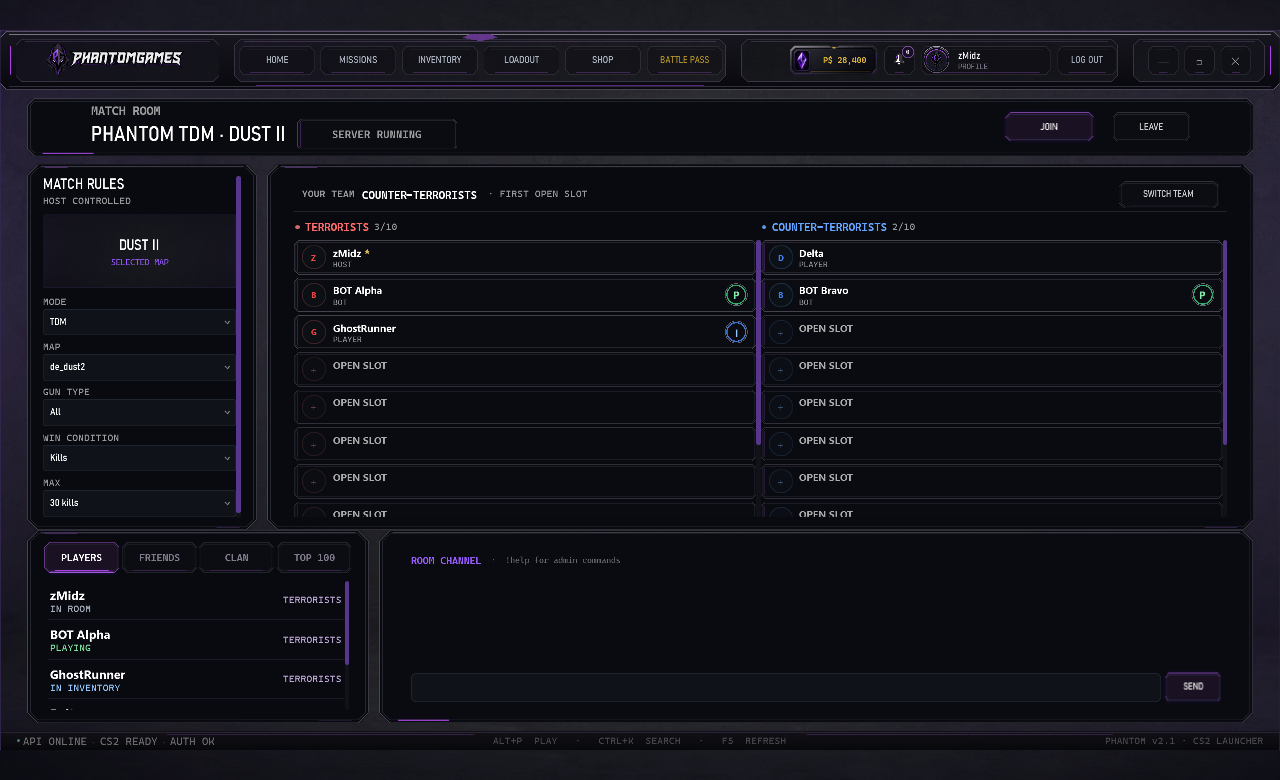Click the Counter-Terrorists list scrollbar

point(1225,342)
